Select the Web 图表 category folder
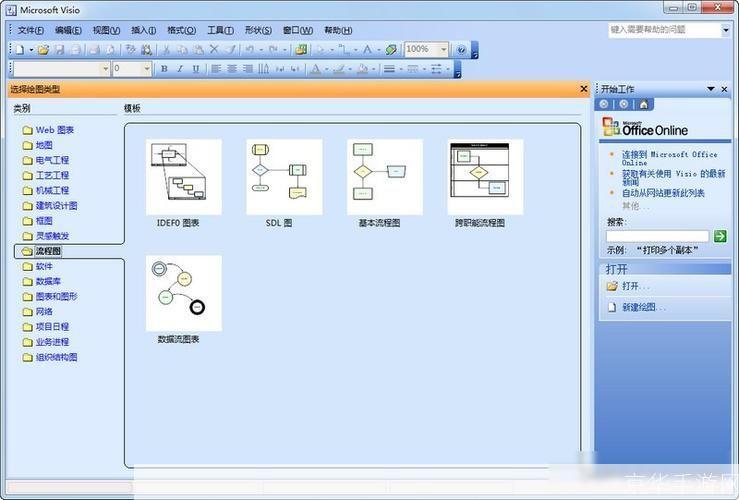Screen dimensions: 739x500 click(x=48, y=130)
